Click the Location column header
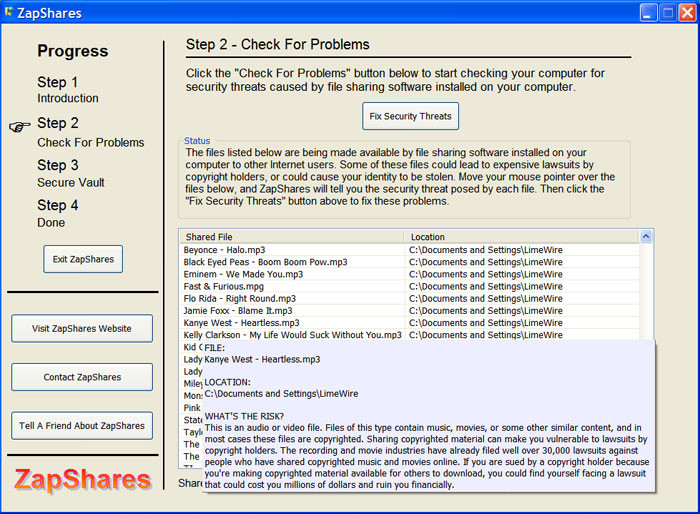This screenshot has width=700, height=514. click(x=522, y=237)
